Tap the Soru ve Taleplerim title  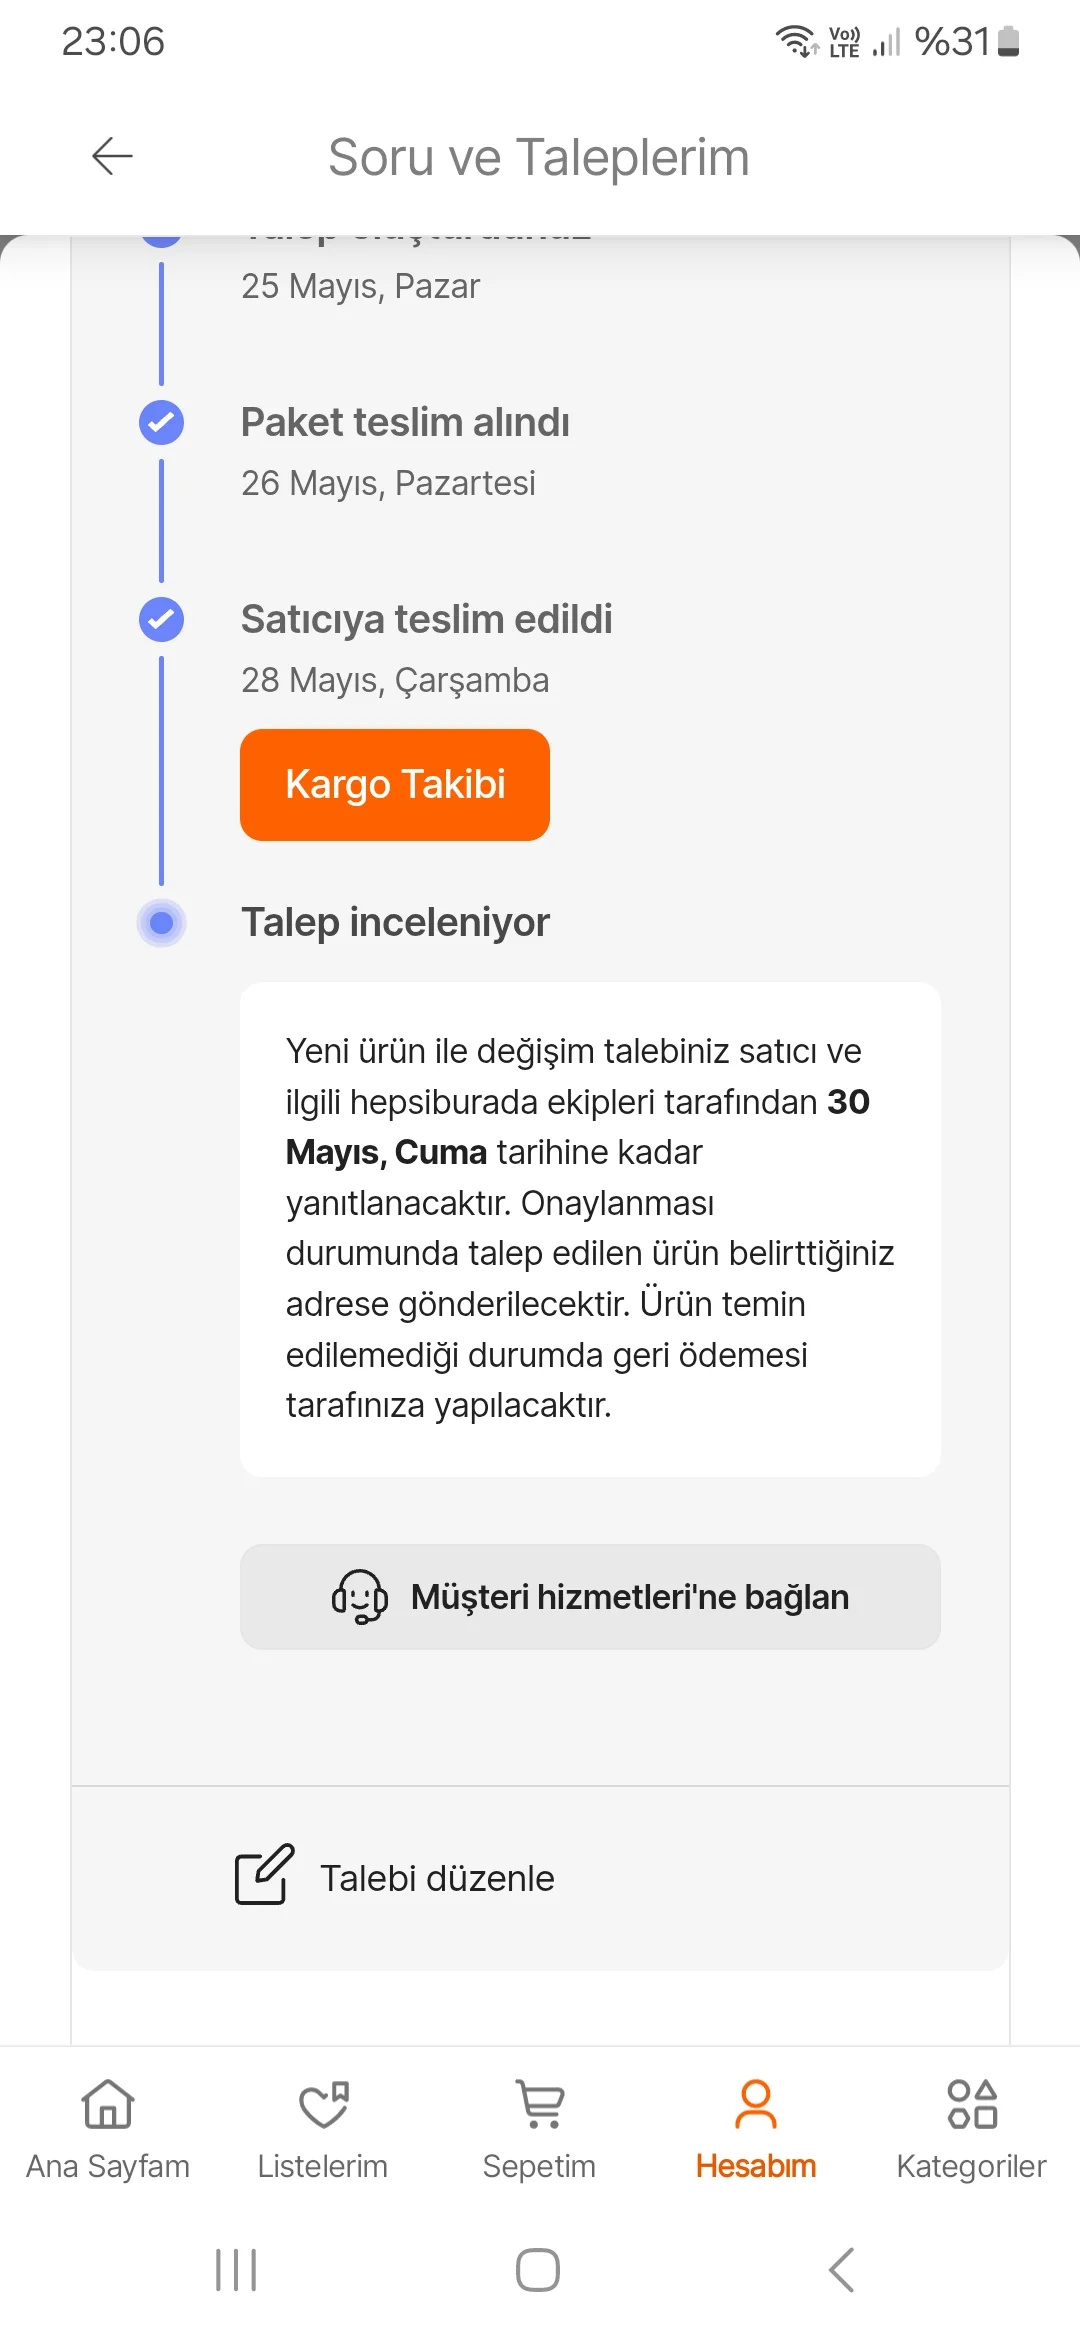click(x=539, y=157)
